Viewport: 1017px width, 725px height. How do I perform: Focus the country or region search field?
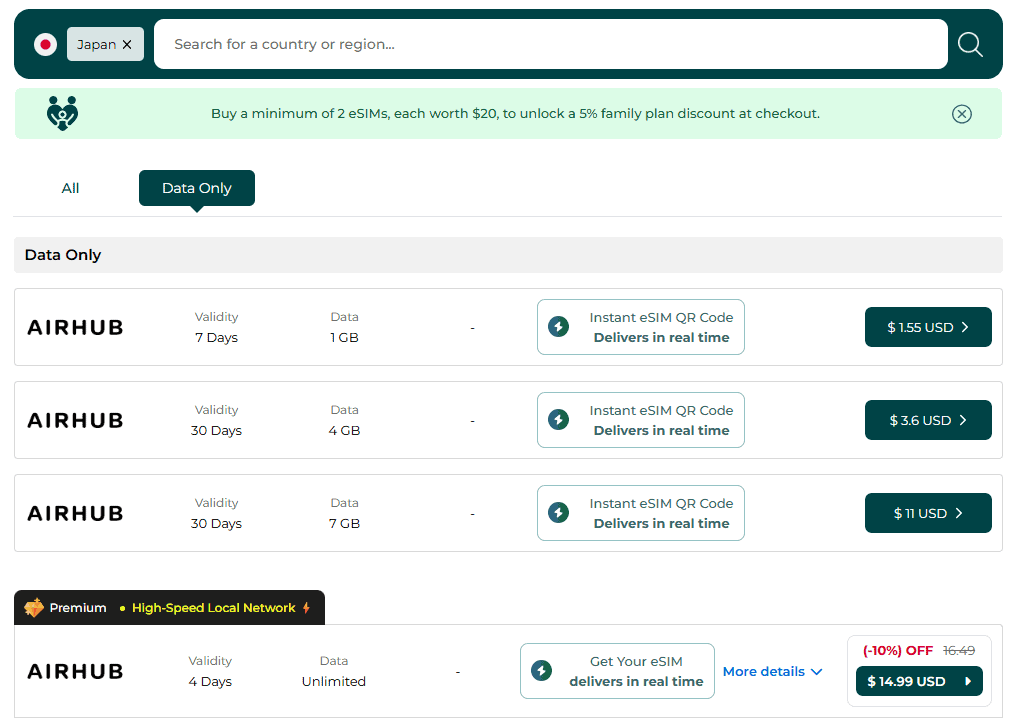(x=551, y=44)
